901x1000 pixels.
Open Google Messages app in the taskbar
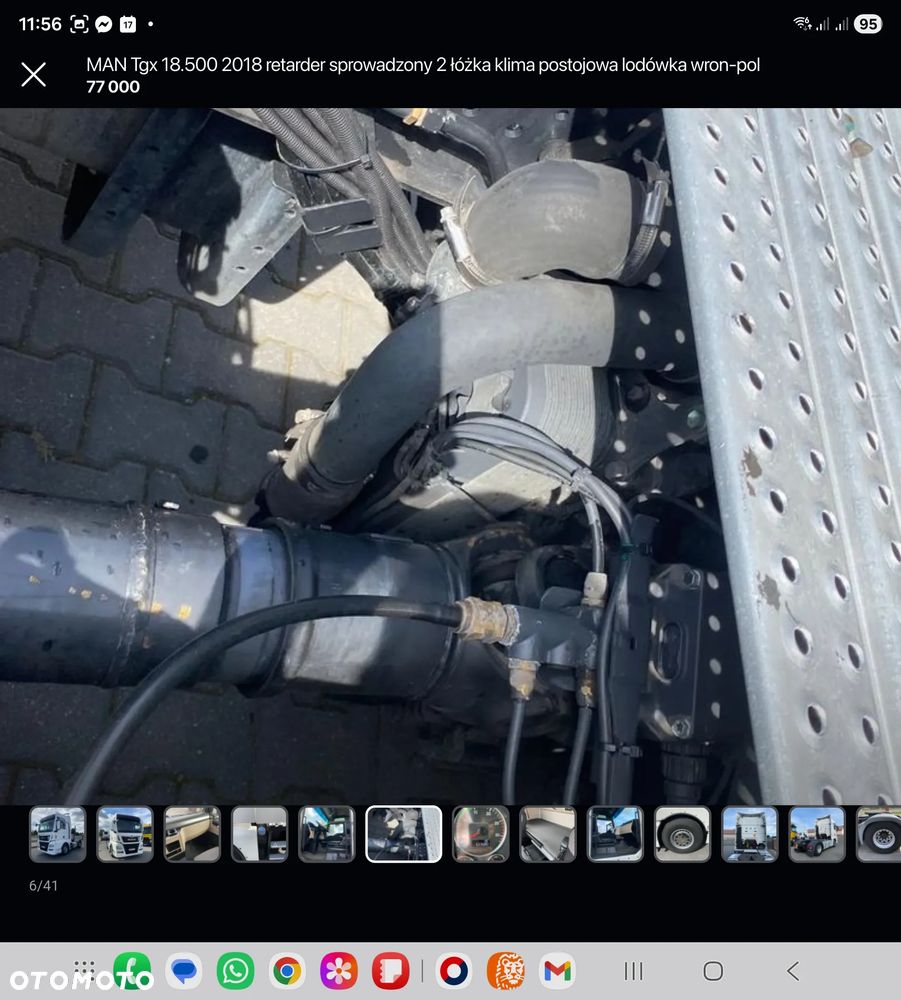click(x=184, y=971)
